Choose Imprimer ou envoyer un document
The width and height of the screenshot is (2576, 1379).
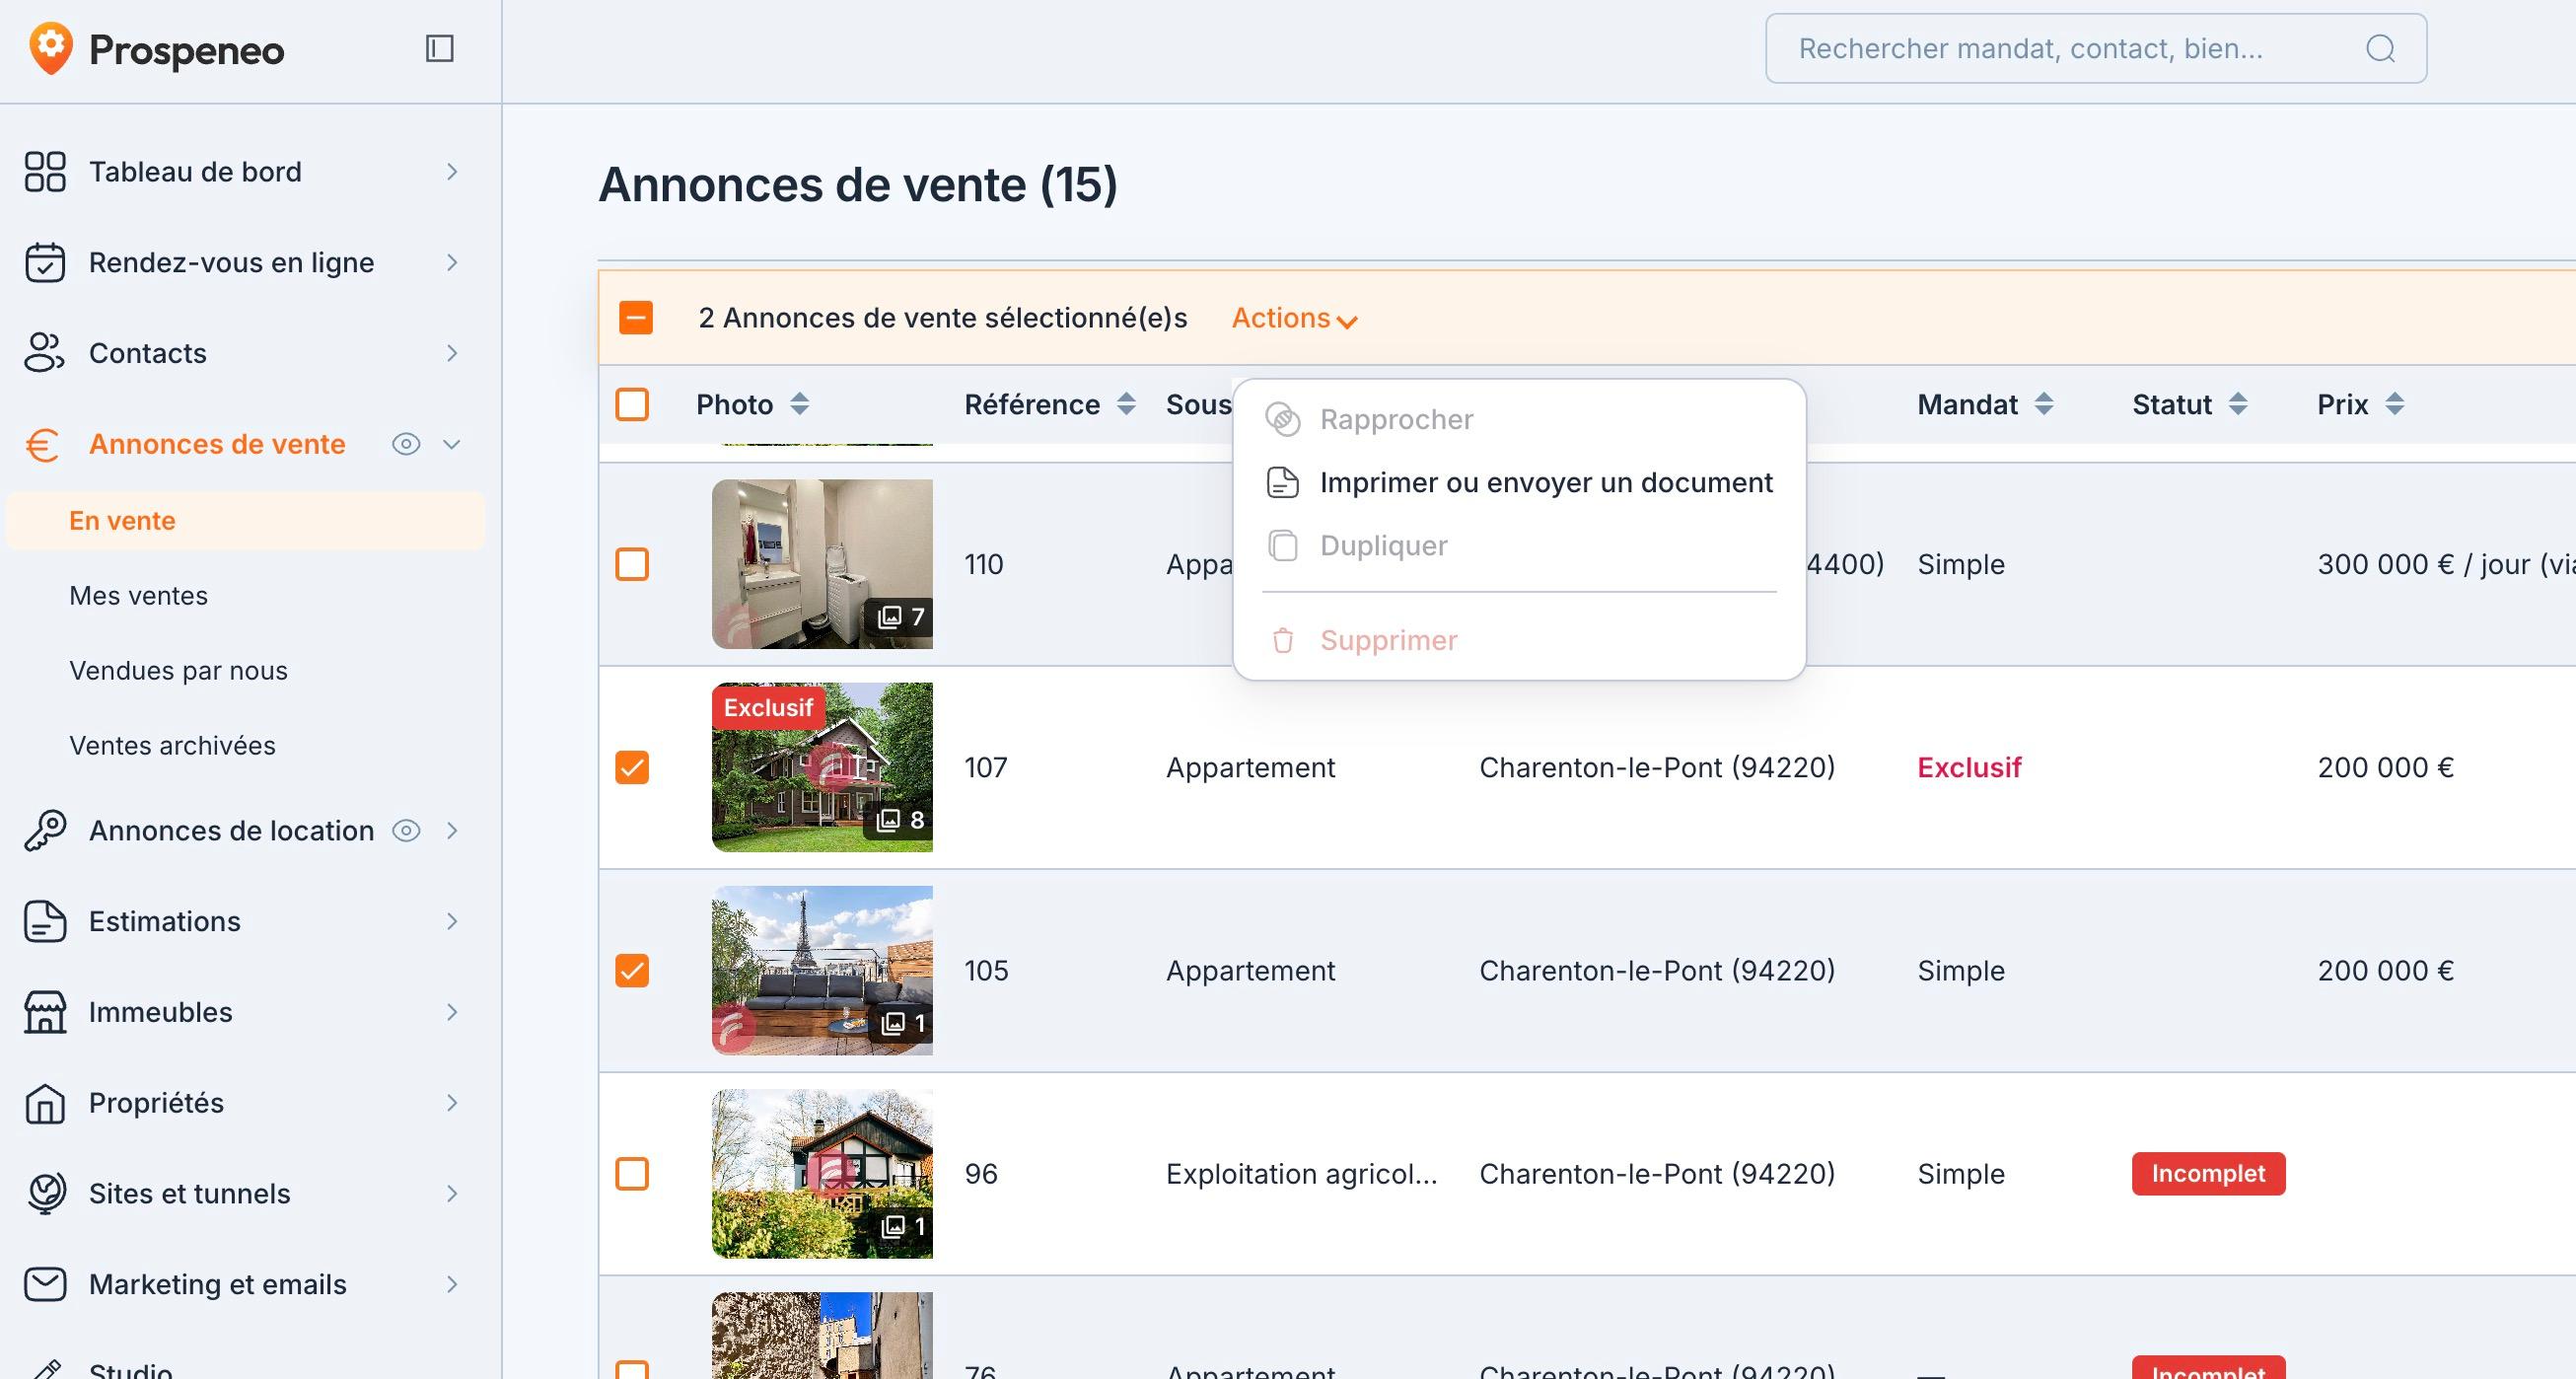1519,482
